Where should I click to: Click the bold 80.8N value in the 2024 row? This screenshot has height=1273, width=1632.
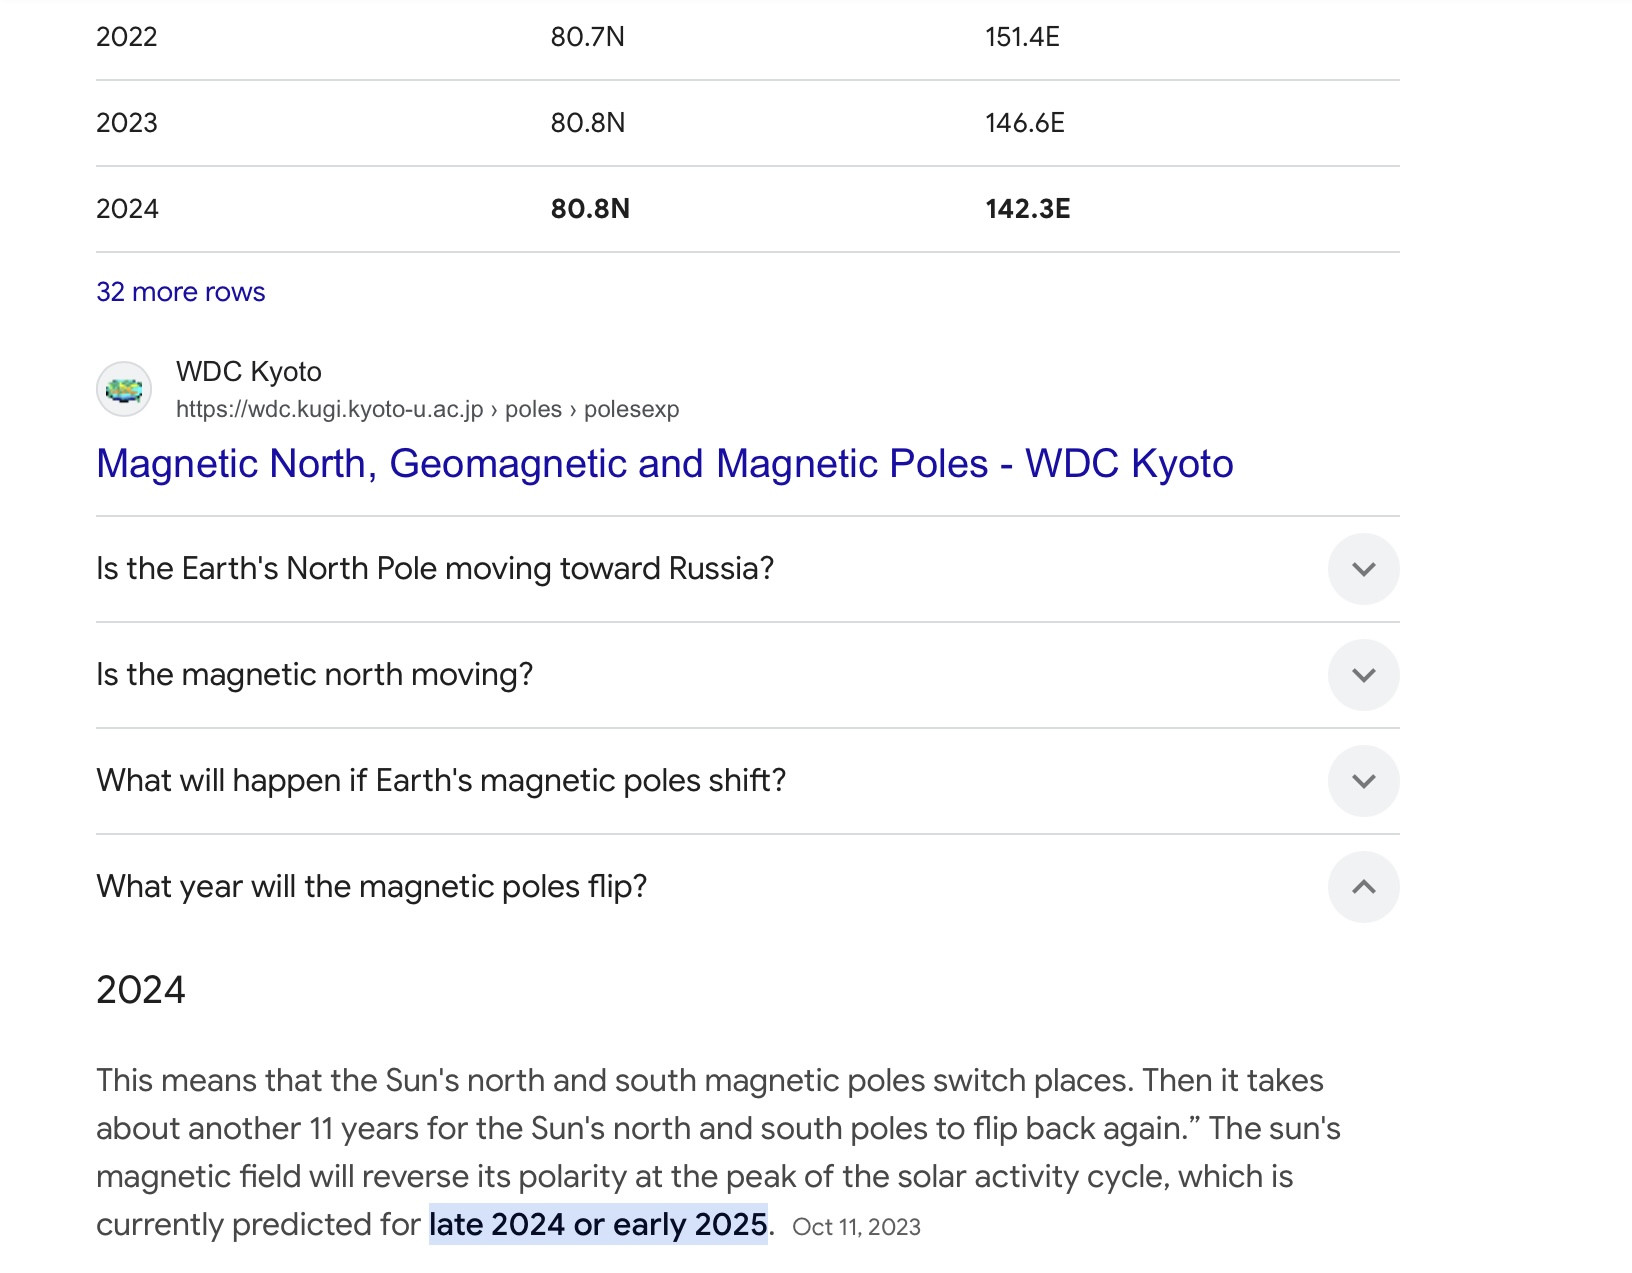click(590, 209)
